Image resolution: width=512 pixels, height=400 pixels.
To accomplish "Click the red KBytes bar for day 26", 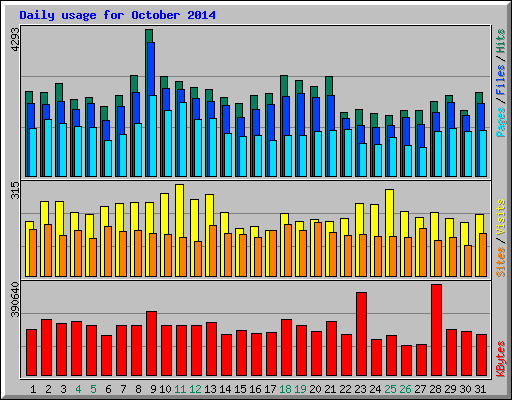I will (x=406, y=361).
